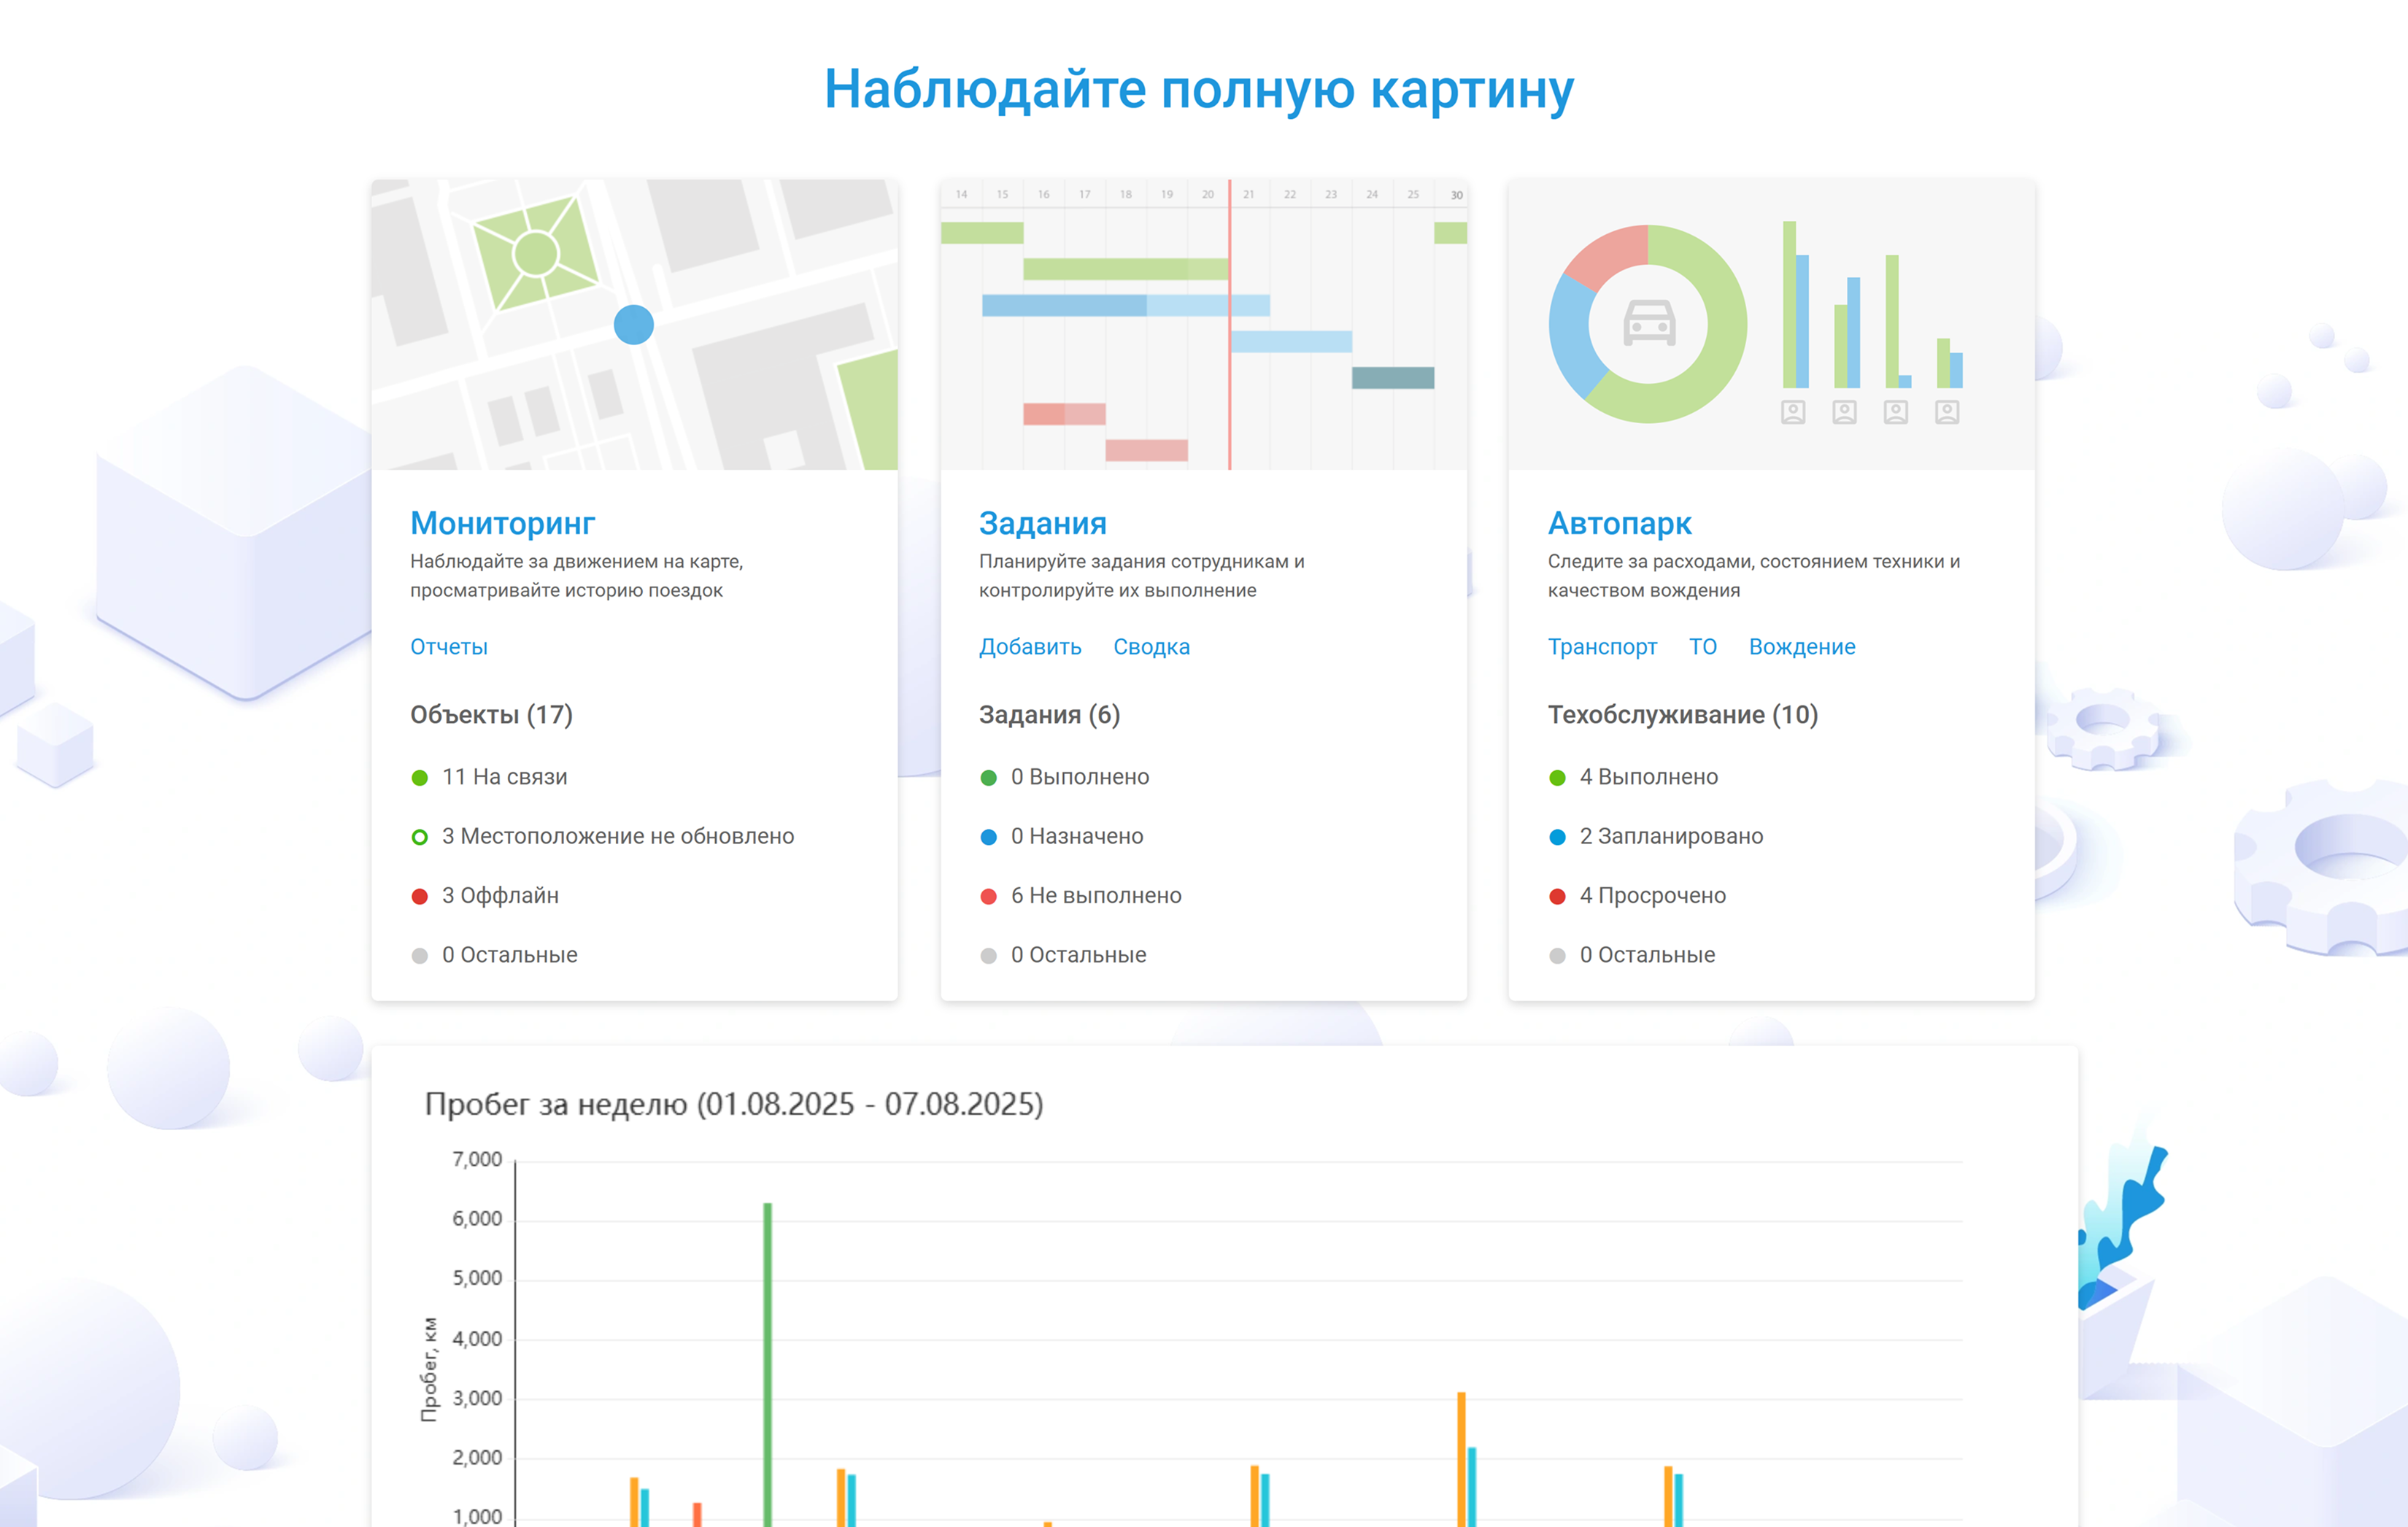Screen dimensions: 2408x1527
Task: Click the red dot next to 4 Просрочено
Action: [1557, 897]
